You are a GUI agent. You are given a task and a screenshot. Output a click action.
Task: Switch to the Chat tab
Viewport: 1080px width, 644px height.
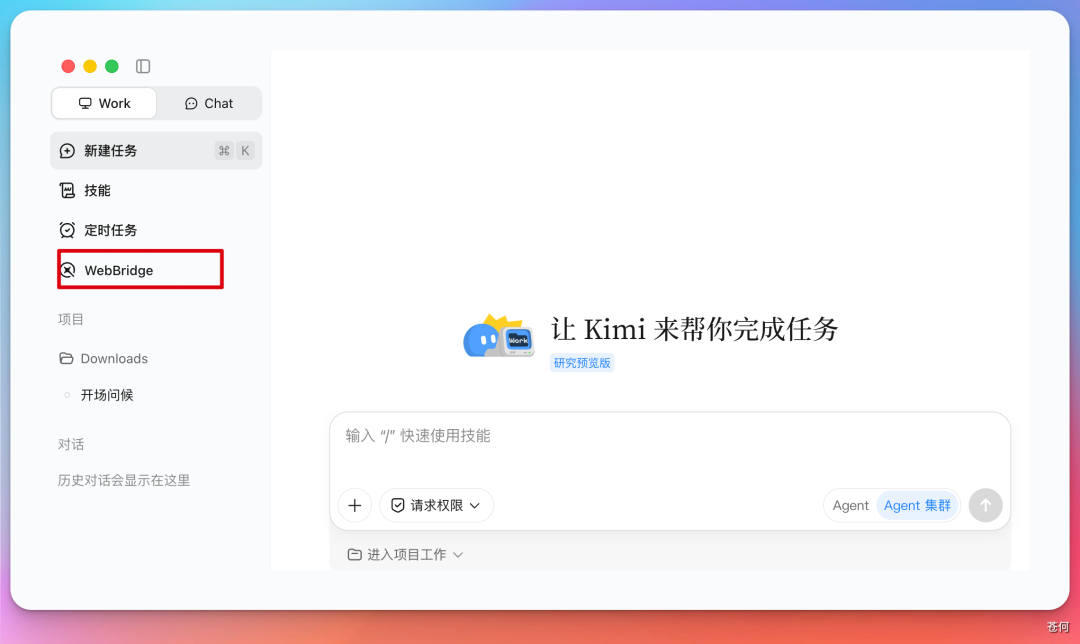pyautogui.click(x=209, y=103)
